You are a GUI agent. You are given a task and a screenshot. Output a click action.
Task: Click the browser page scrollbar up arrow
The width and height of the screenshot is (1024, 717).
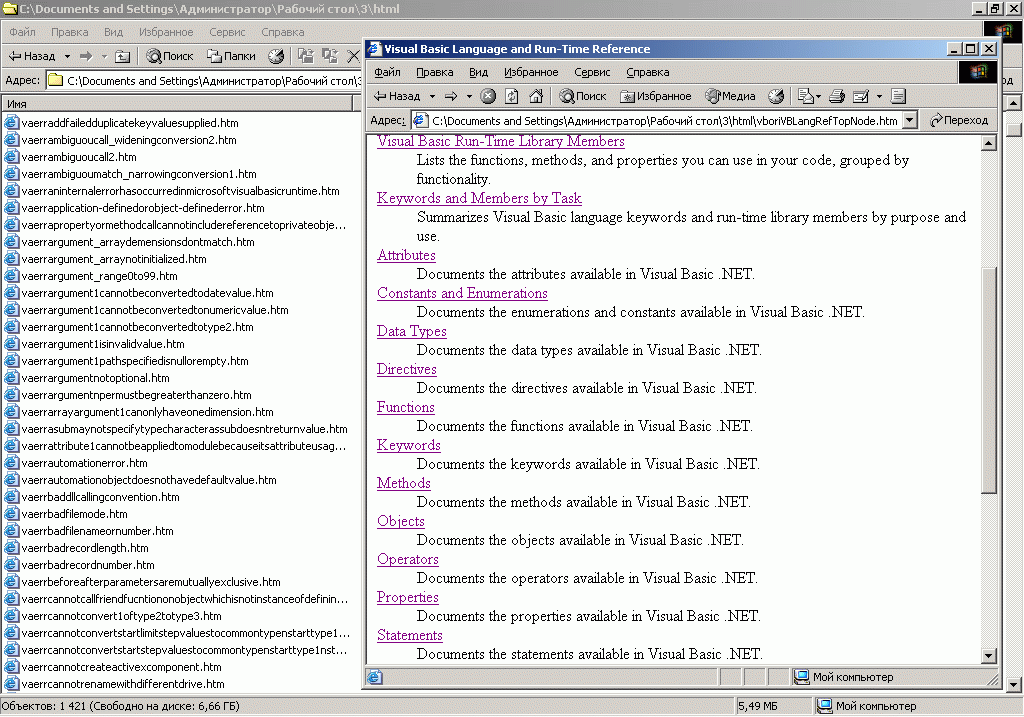tap(989, 143)
